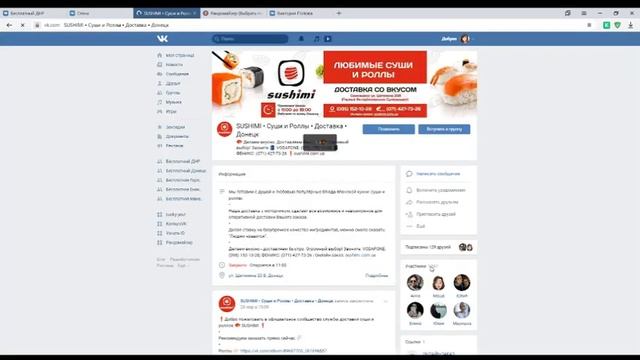Open Бесплатный Донецк group shortcut
Screen dimensions: 640x360
[x=186, y=171]
